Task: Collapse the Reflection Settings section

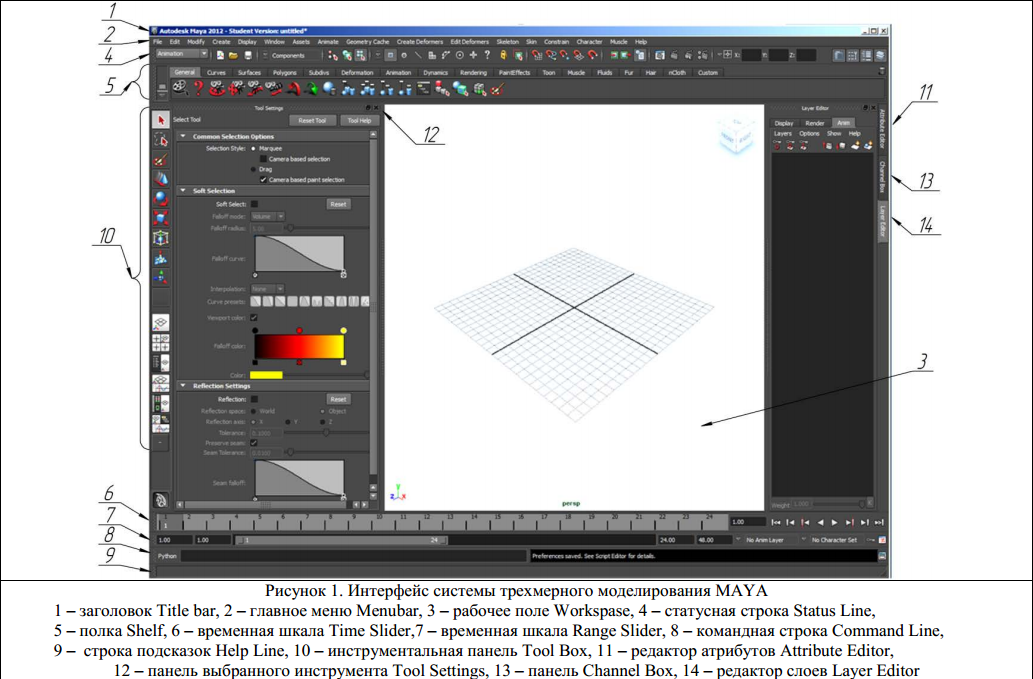Action: coord(183,385)
